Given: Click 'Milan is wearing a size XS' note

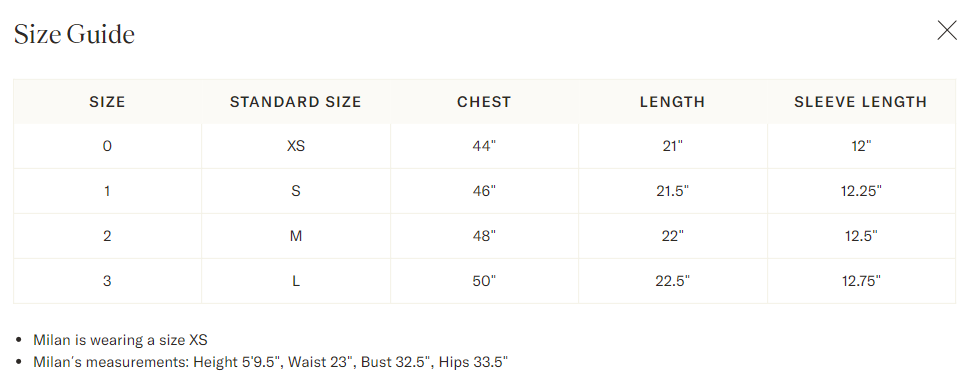Looking at the screenshot, I should 120,340.
